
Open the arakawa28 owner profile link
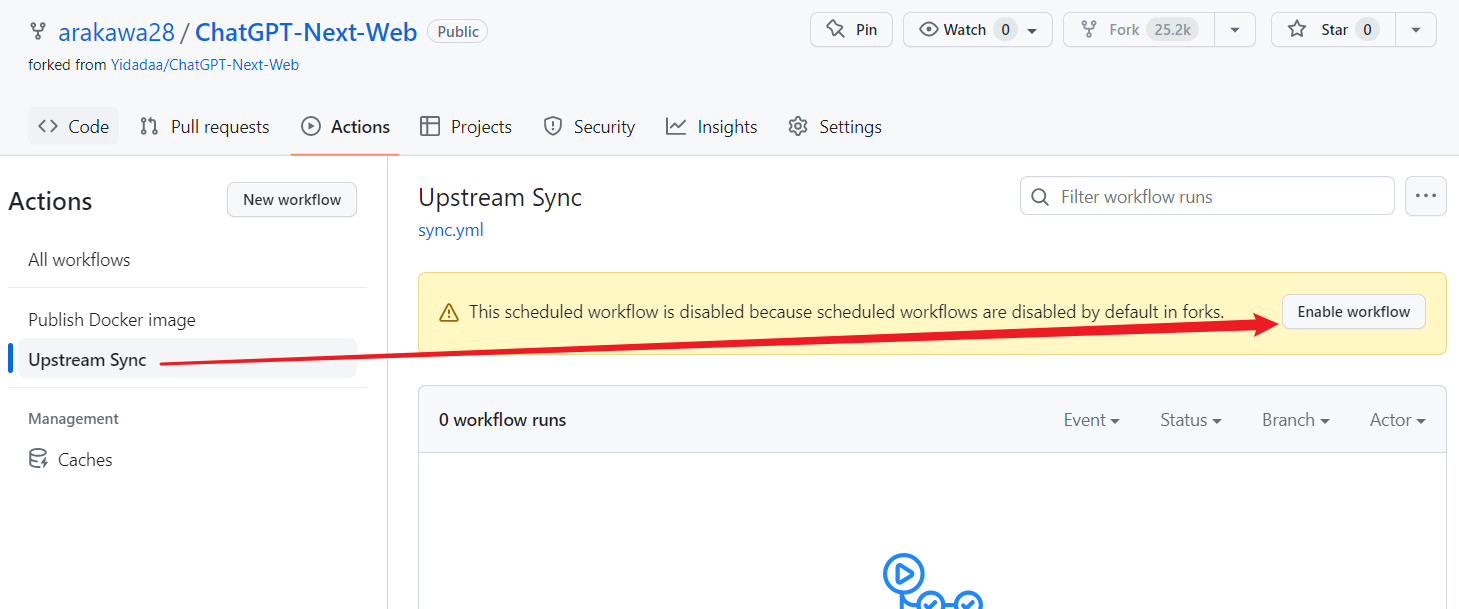[115, 32]
